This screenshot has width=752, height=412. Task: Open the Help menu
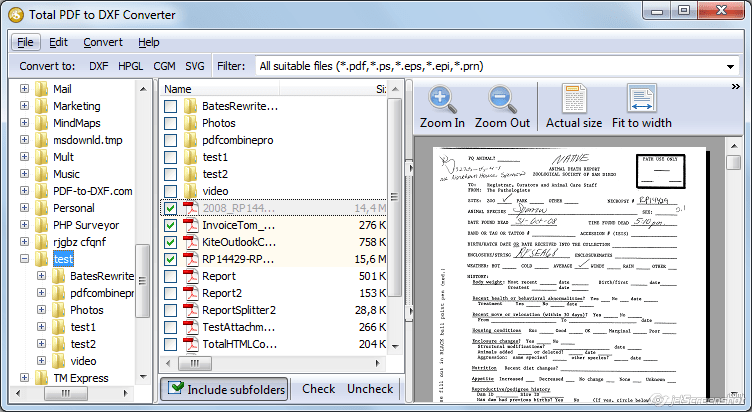coord(149,42)
